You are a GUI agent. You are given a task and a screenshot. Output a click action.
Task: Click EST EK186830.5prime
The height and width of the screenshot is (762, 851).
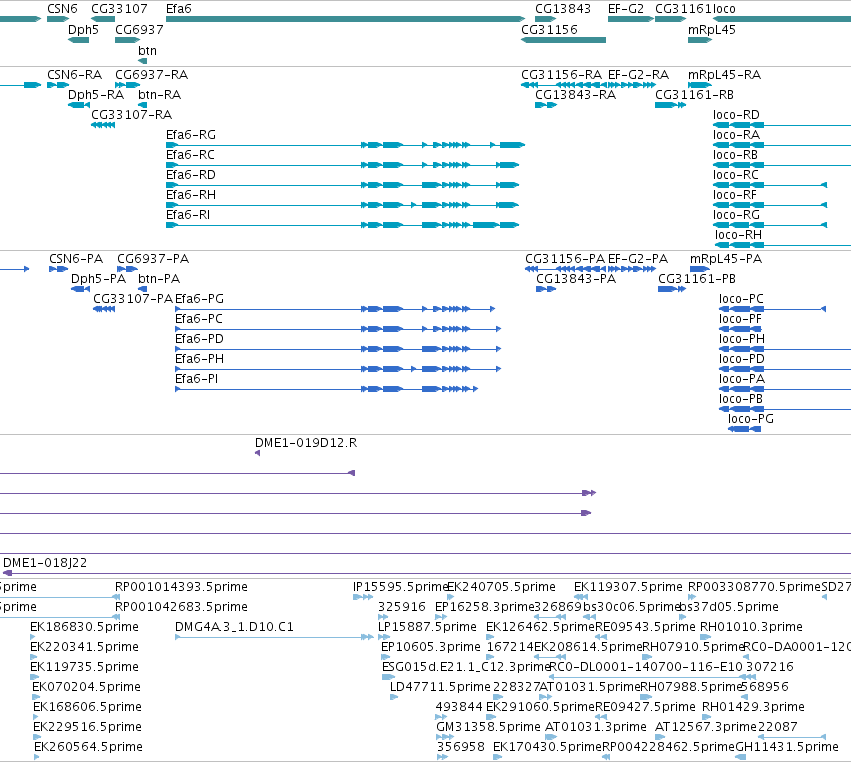[84, 627]
